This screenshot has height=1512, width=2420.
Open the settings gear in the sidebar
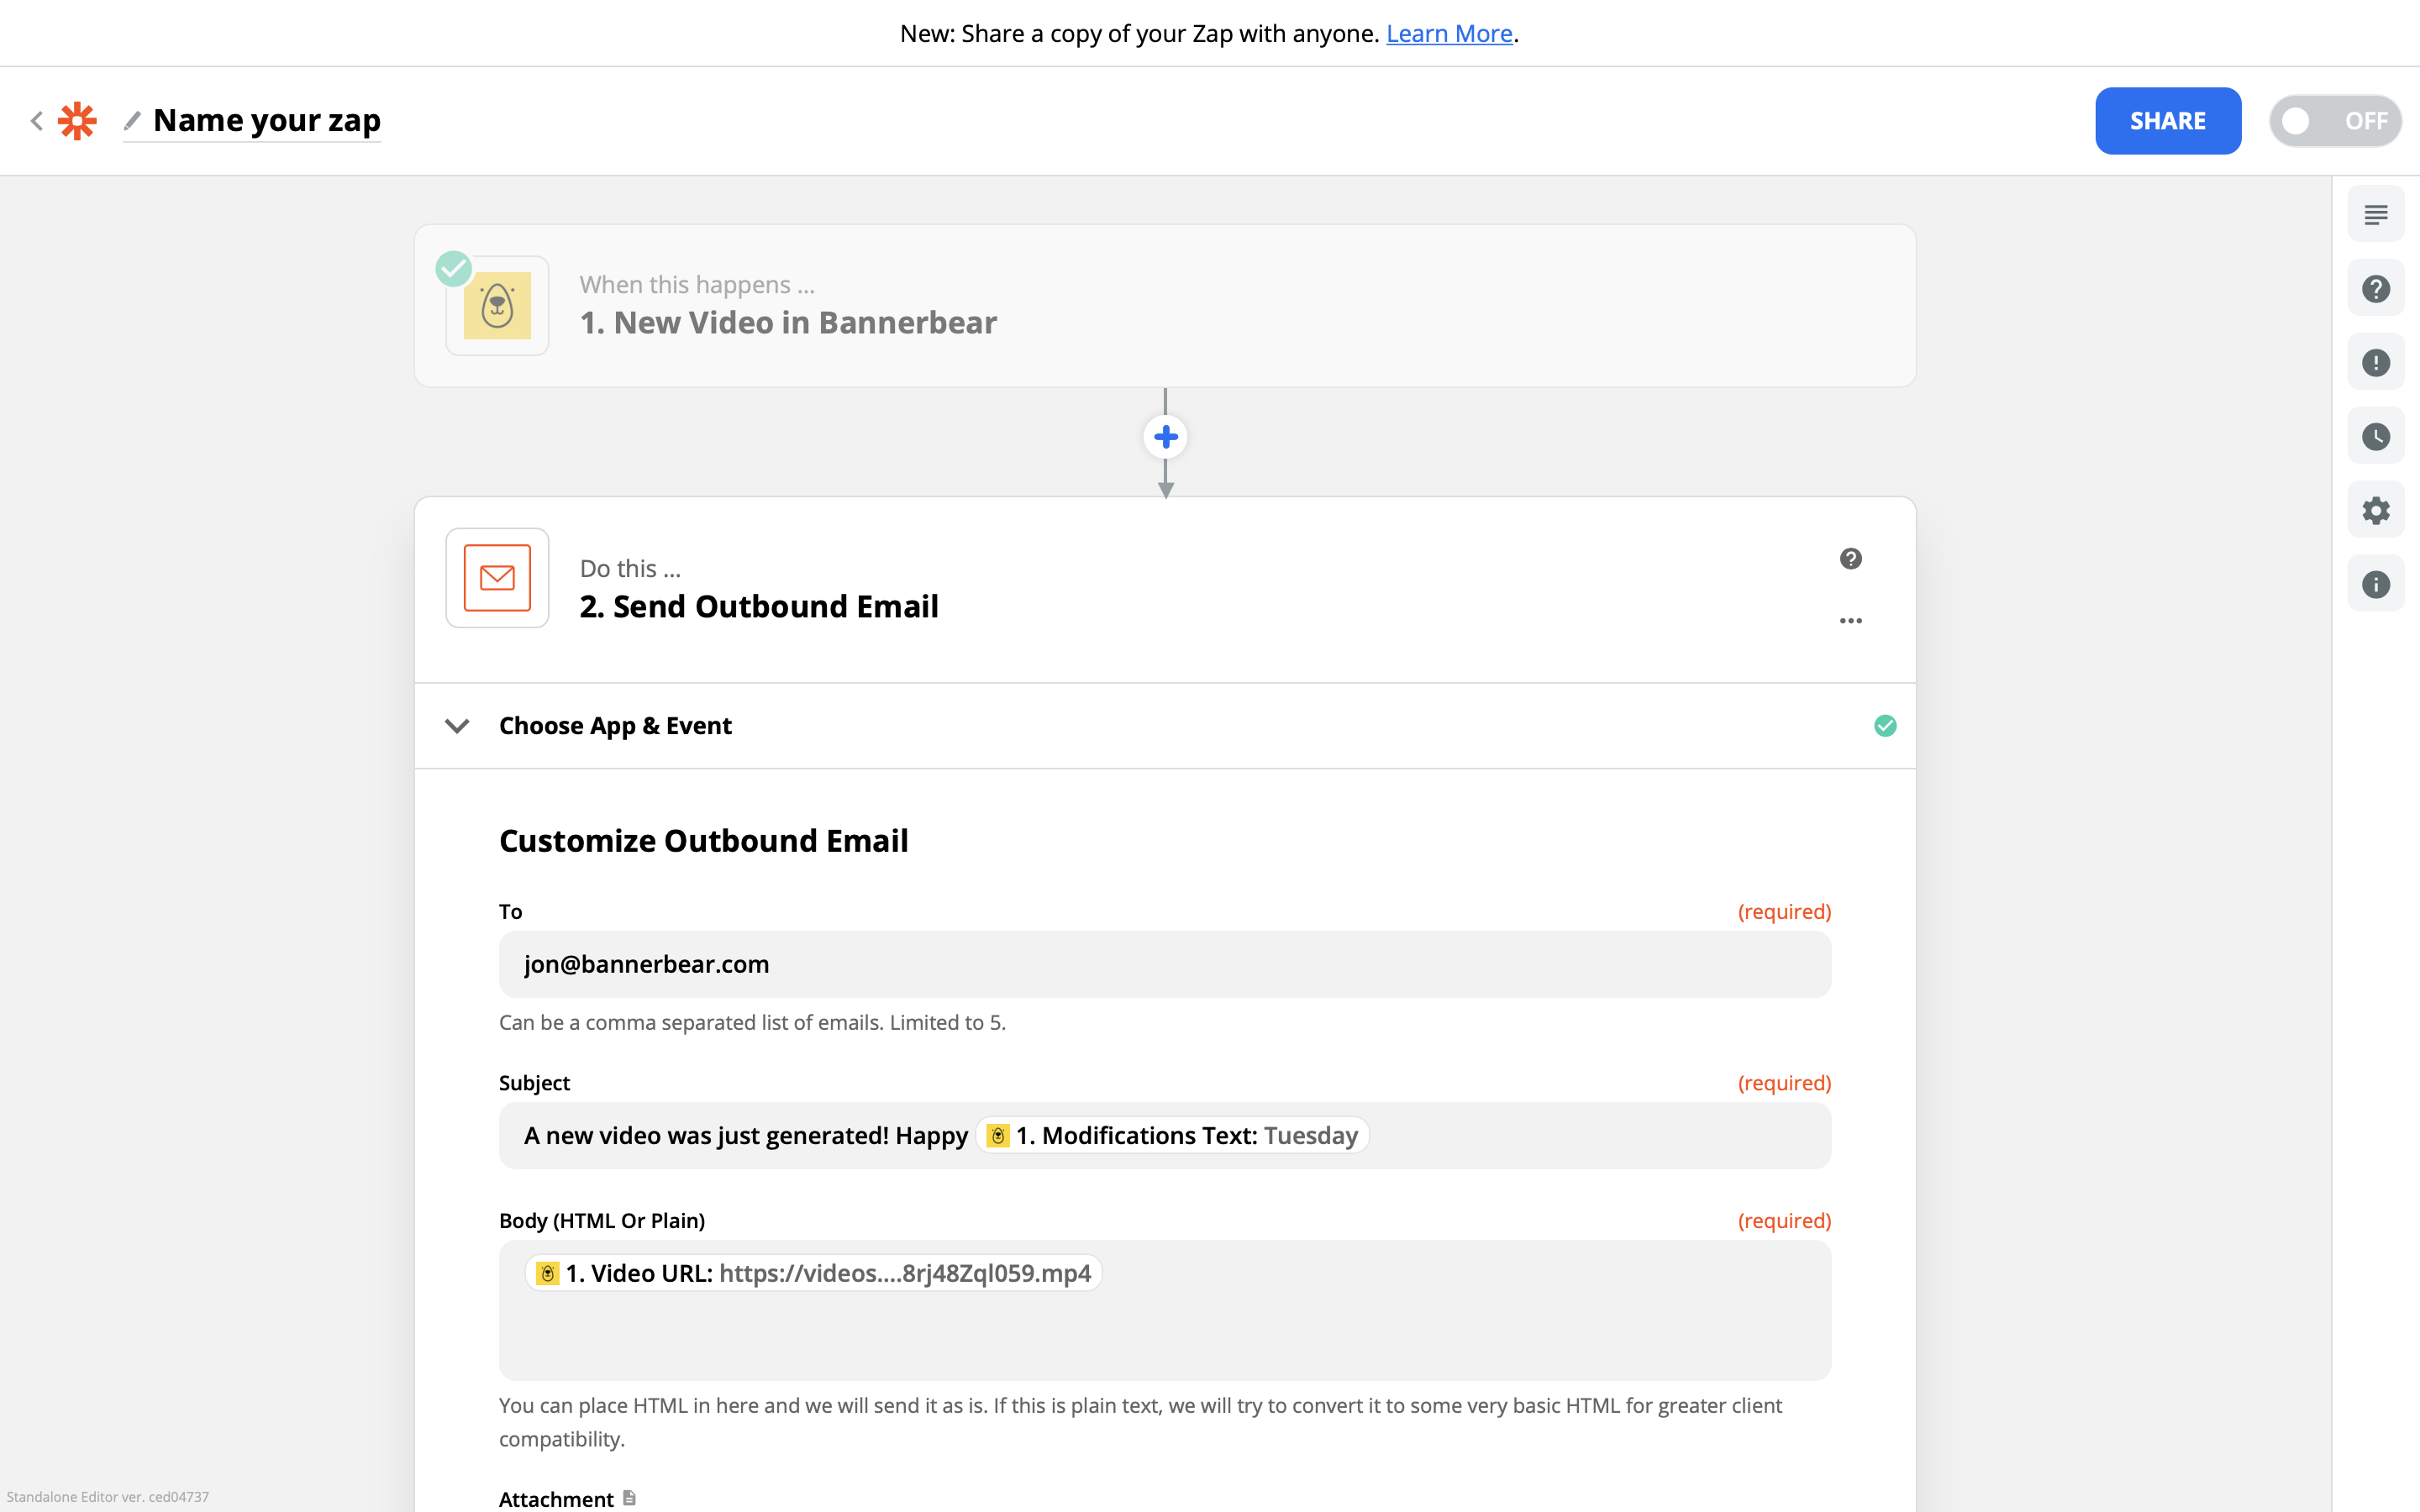pyautogui.click(x=2375, y=511)
